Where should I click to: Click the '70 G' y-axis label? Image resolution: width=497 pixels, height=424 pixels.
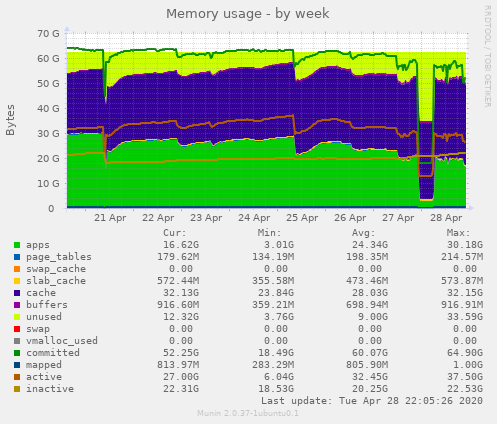pos(48,34)
